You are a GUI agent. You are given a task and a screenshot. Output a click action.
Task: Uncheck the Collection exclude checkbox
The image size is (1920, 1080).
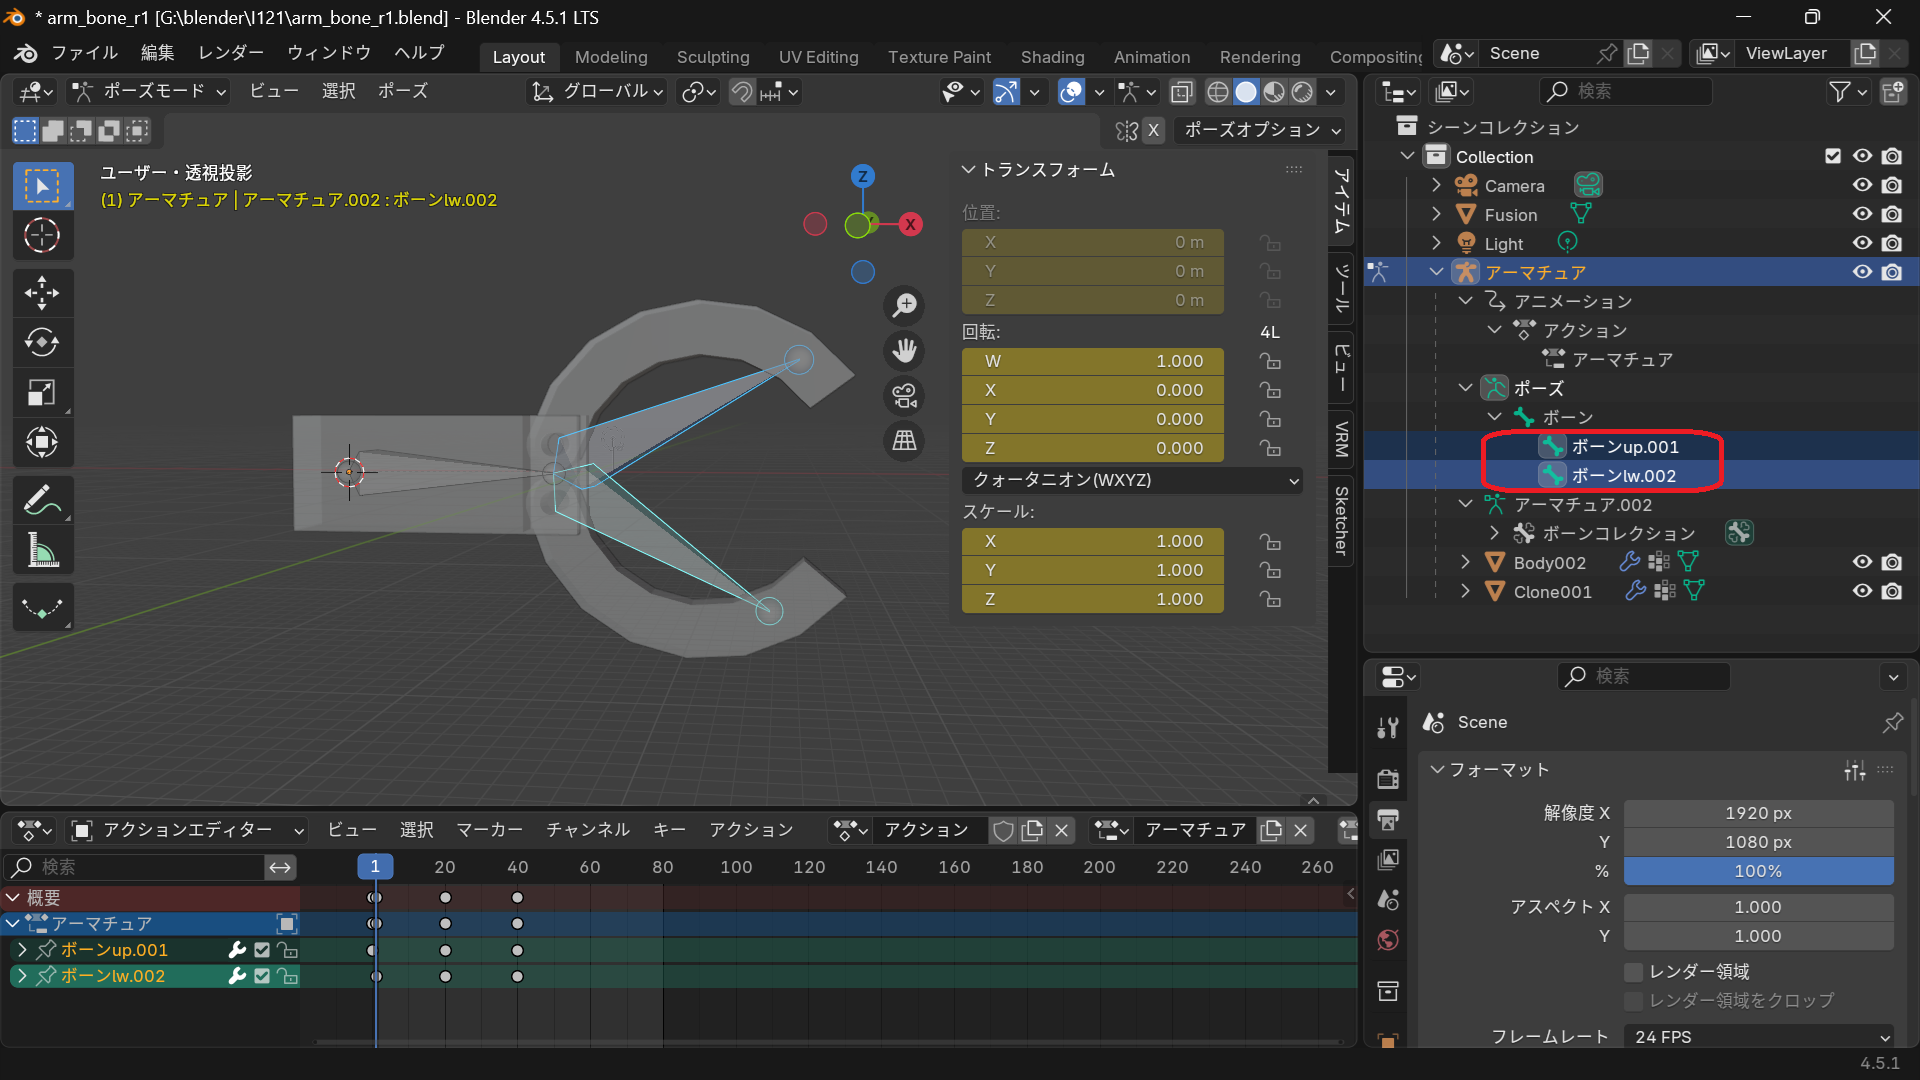[1832, 156]
